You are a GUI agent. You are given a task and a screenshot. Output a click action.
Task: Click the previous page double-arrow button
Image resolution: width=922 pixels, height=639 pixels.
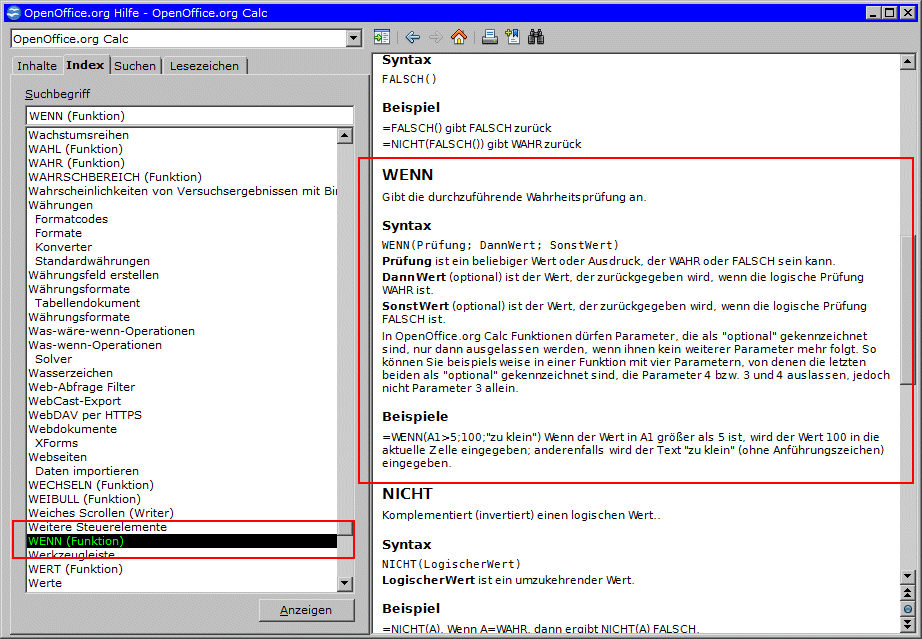point(907,594)
